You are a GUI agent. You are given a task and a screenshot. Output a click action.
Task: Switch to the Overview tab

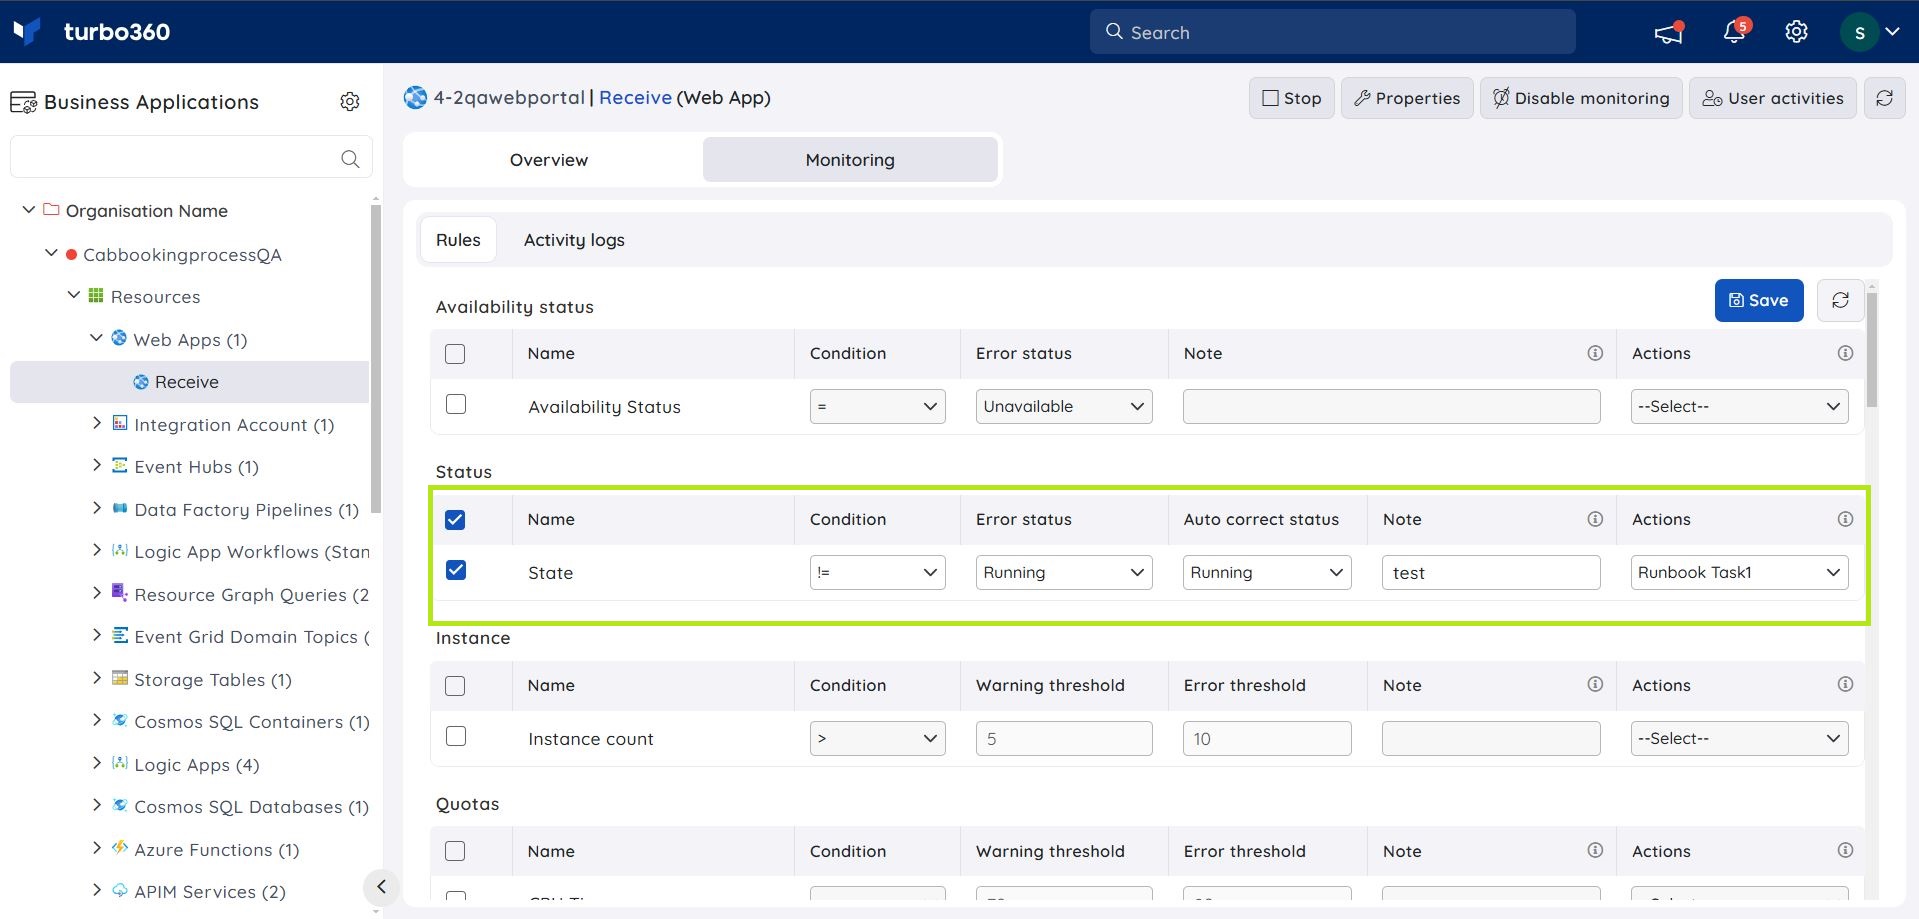click(x=549, y=160)
